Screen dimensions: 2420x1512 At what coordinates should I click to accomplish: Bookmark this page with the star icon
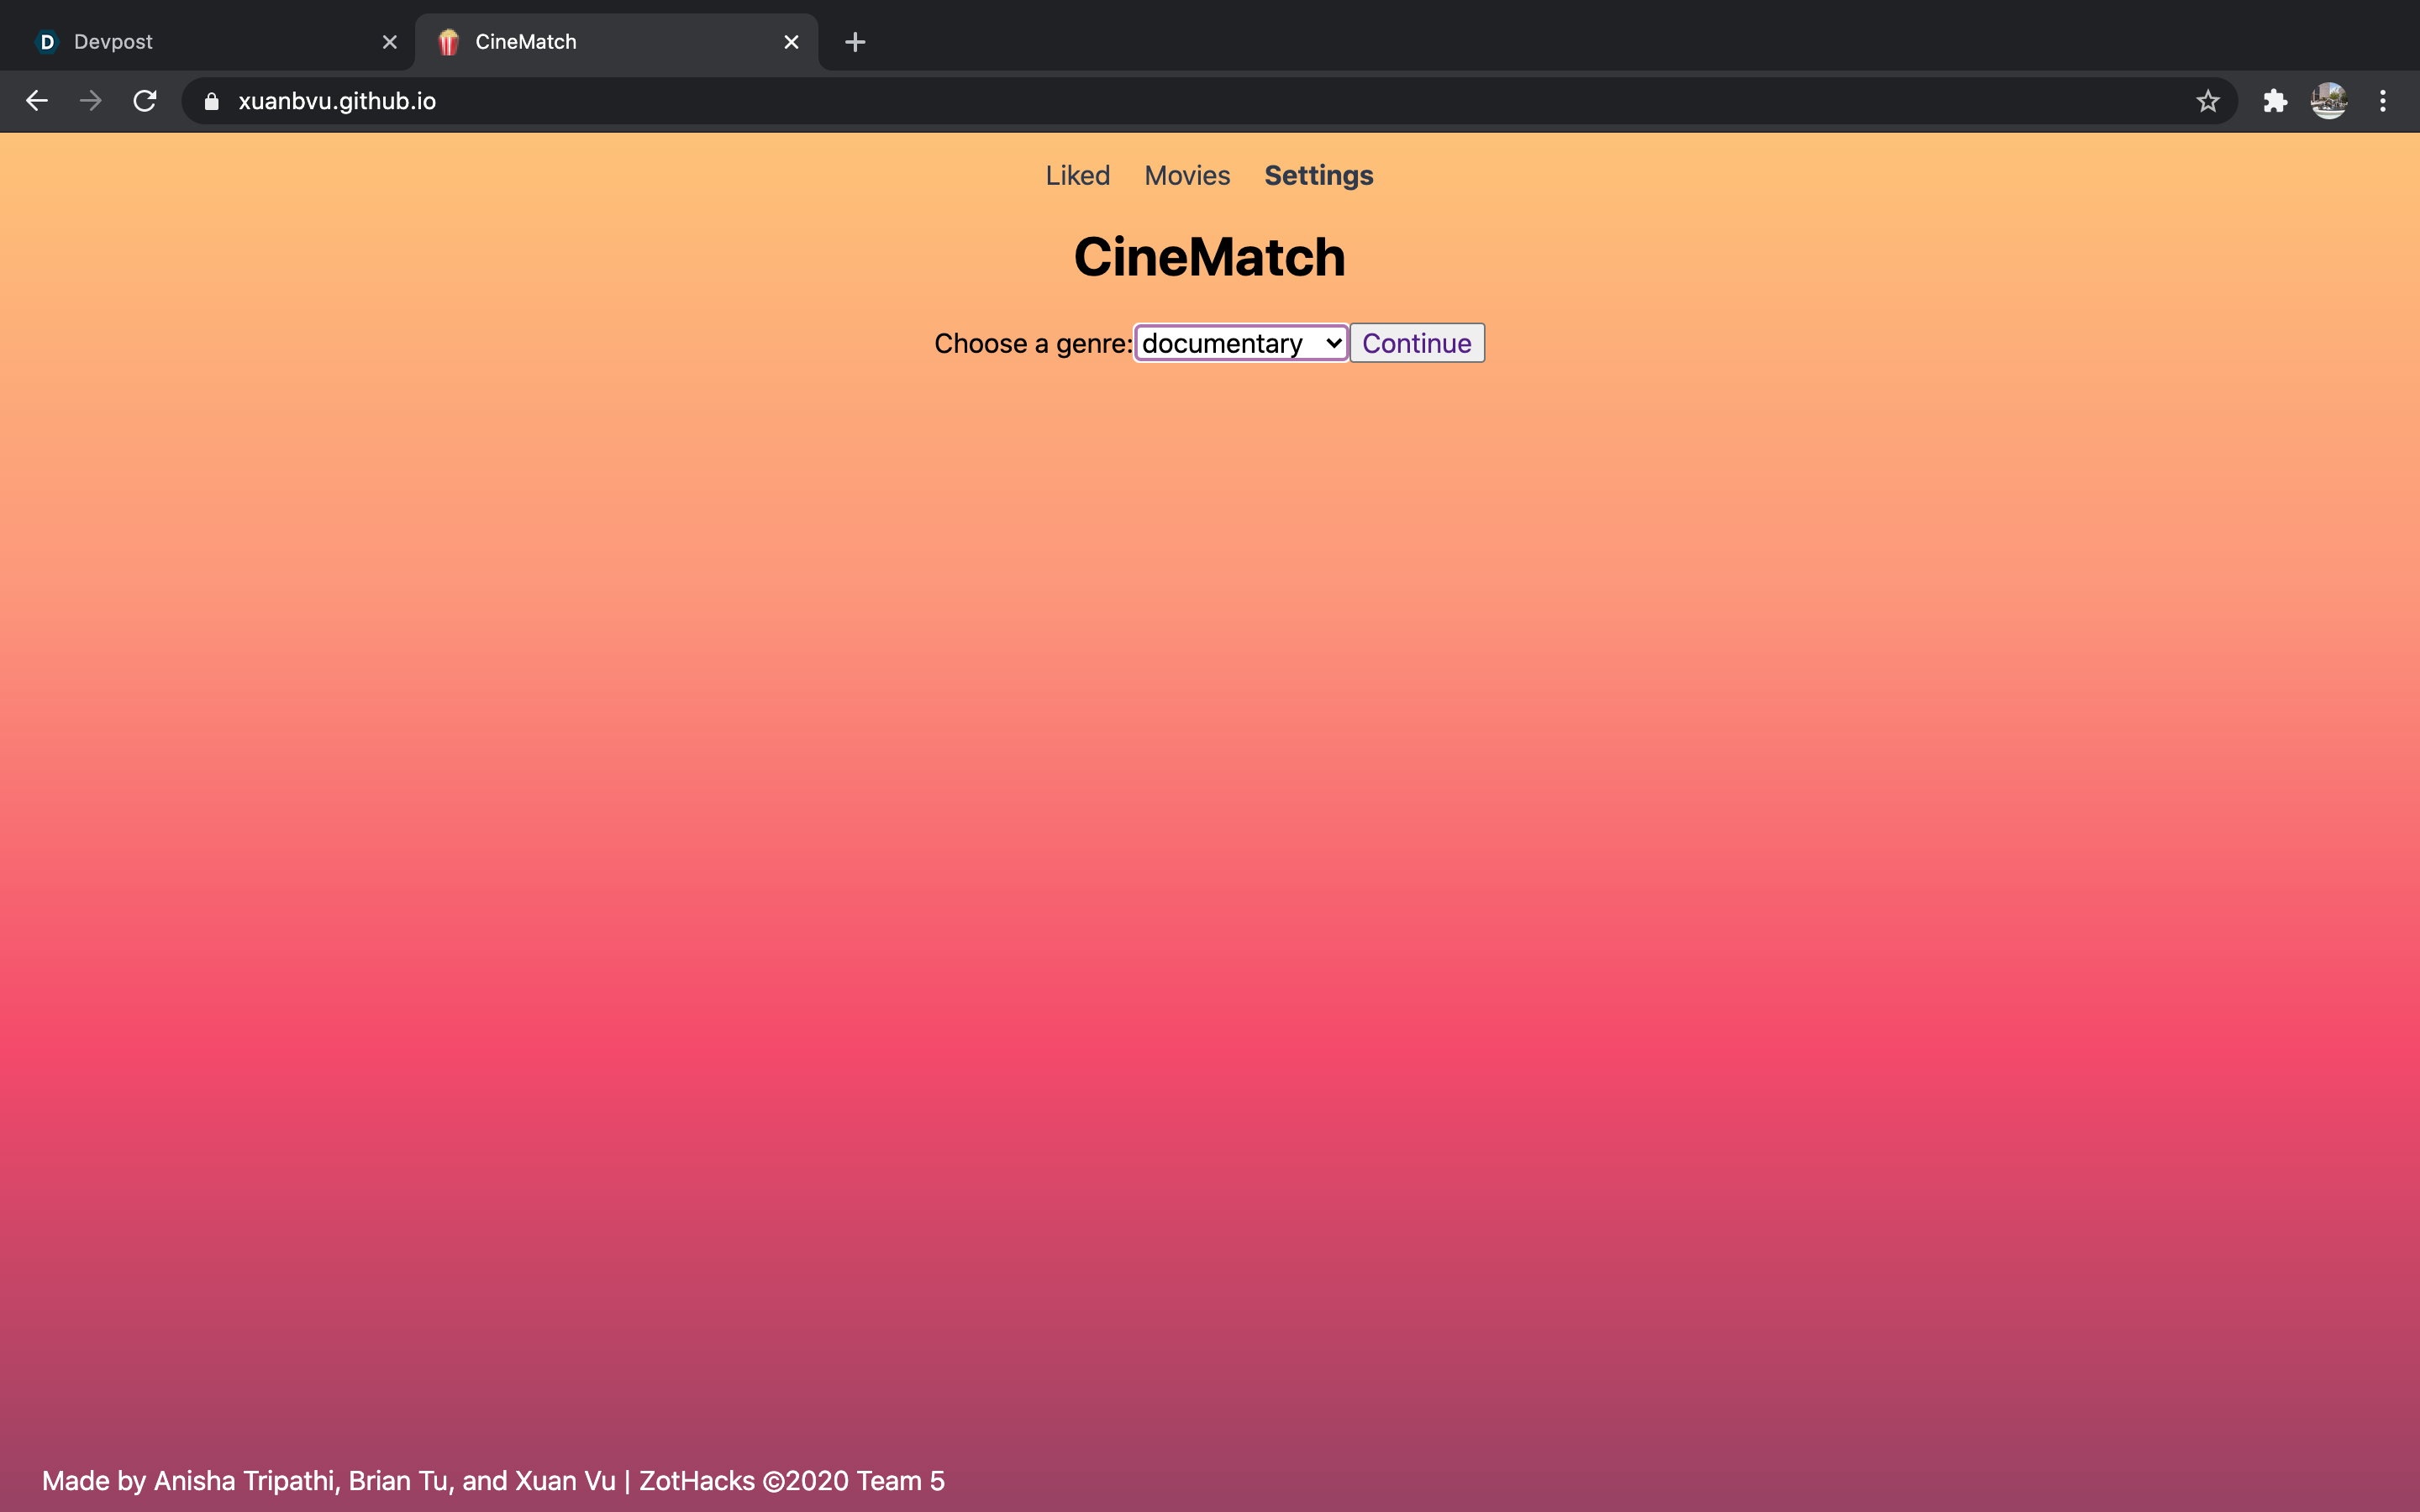(x=2207, y=101)
